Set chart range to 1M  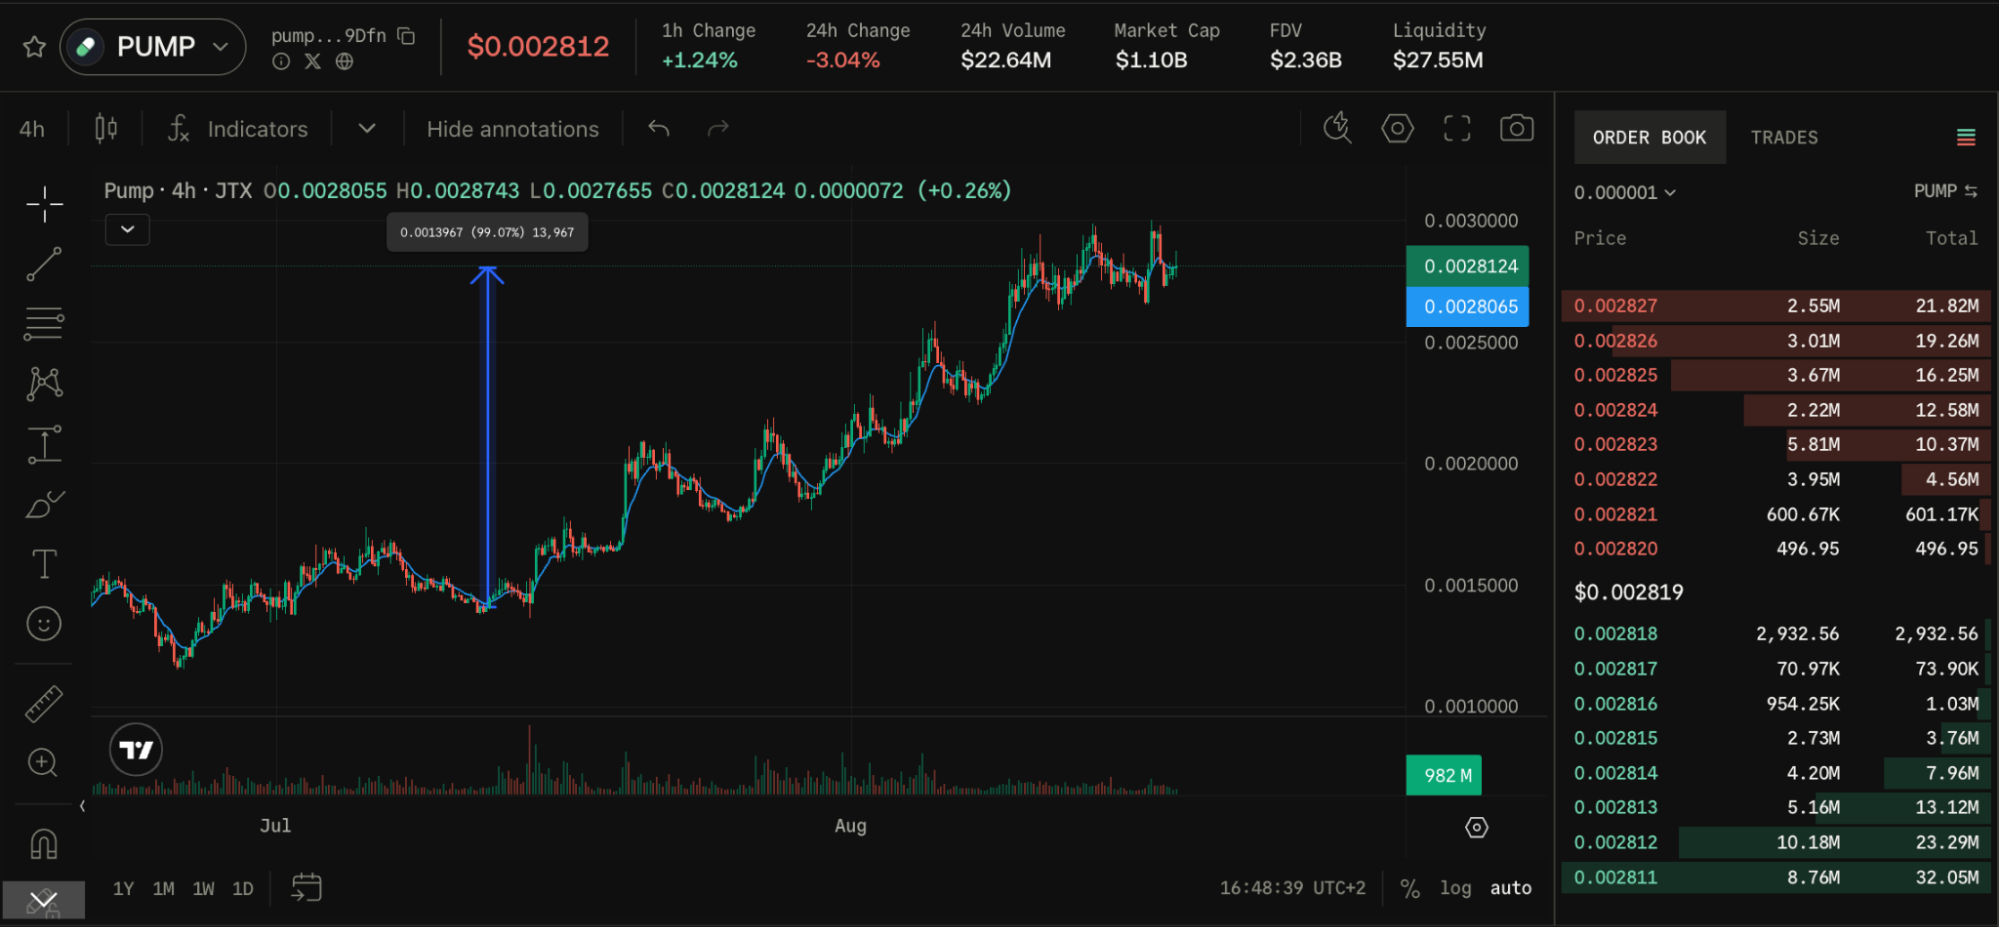163,889
